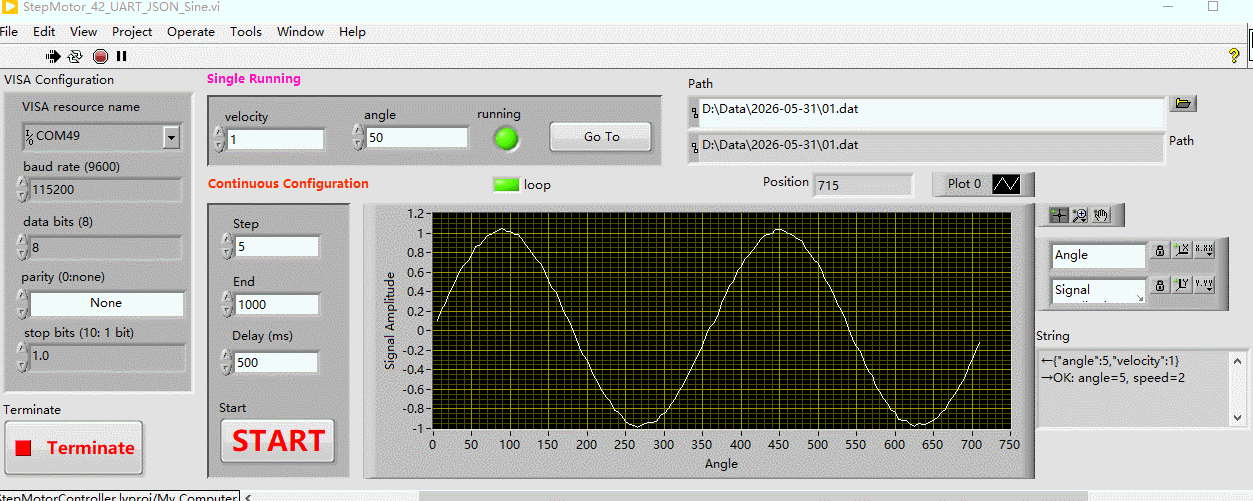Screen dimensions: 1253x501
Task: Click the Delay (ms) field showing 500
Action: click(277, 363)
